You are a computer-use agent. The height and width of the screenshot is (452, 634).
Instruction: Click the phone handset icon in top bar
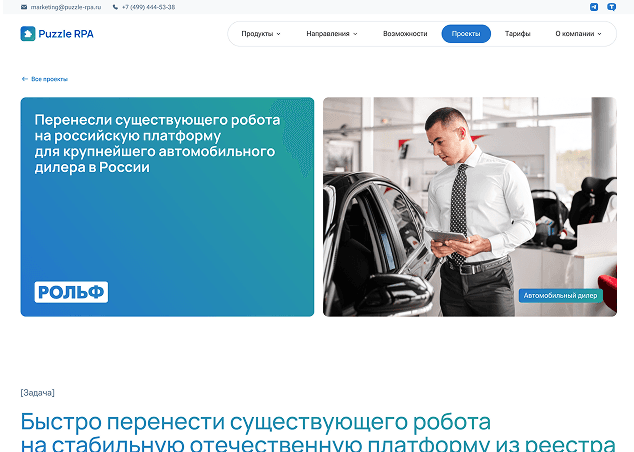click(x=115, y=7)
